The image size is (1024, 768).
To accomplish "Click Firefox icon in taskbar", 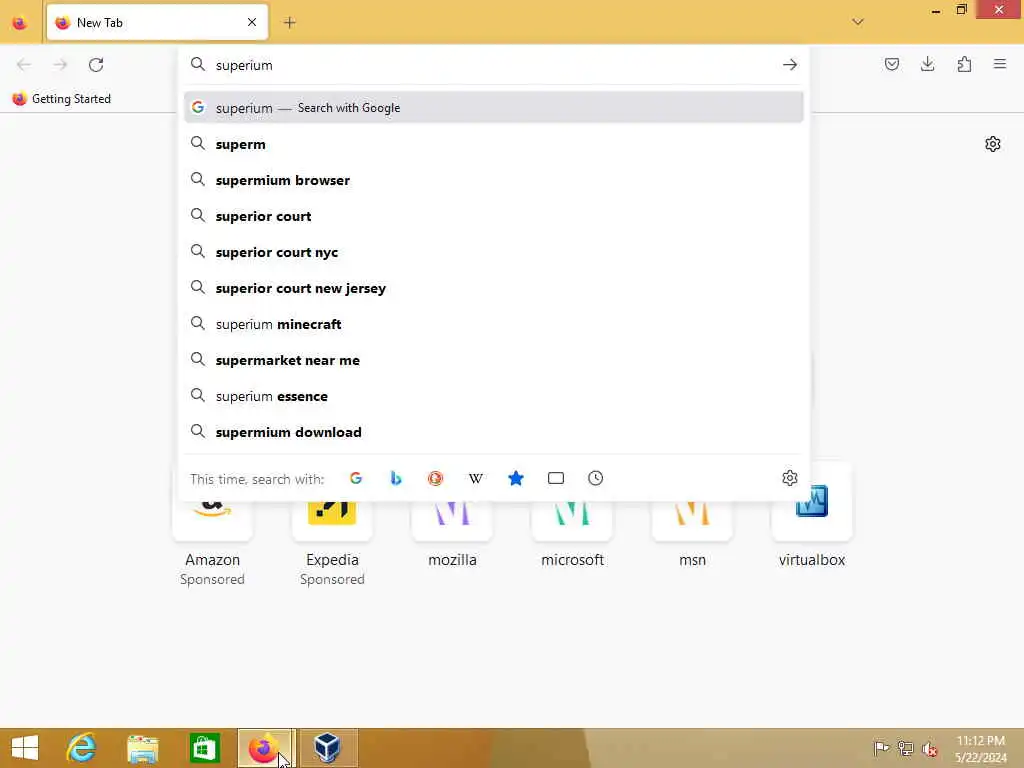I will tap(265, 748).
